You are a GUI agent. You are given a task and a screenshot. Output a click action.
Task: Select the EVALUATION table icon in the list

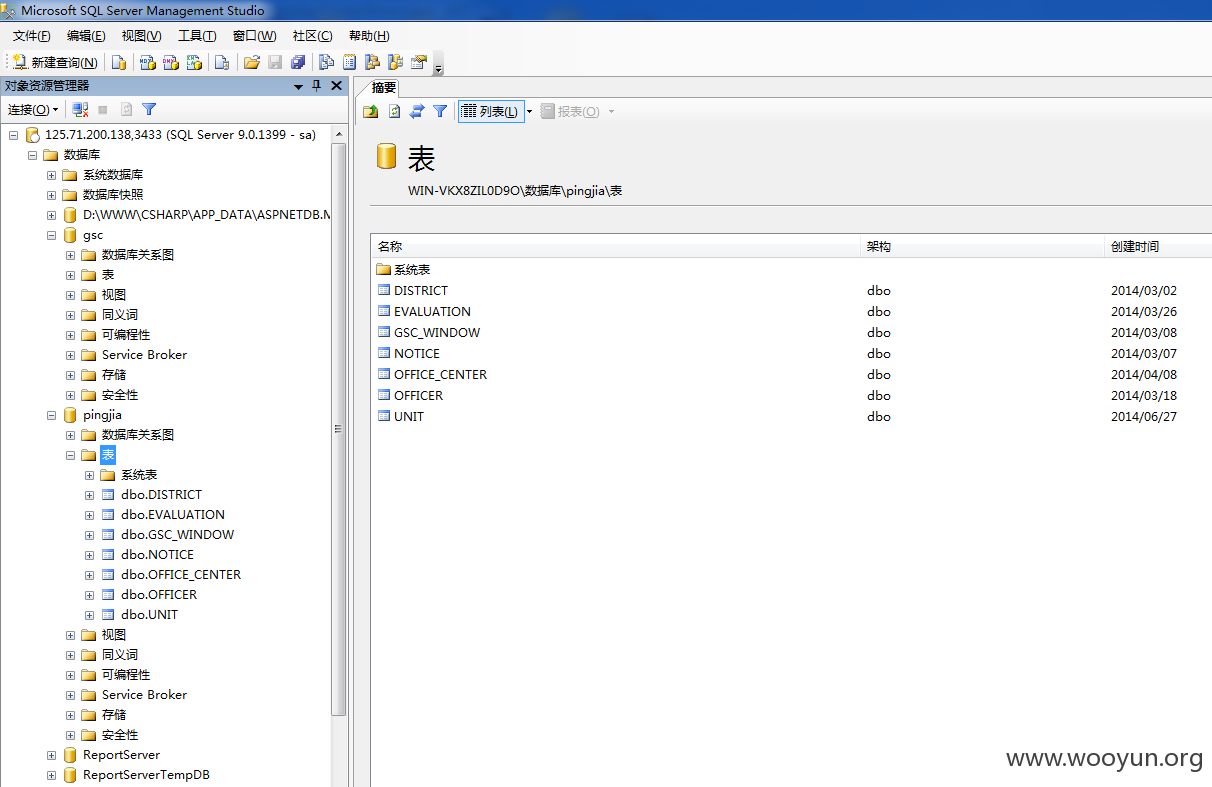(384, 311)
